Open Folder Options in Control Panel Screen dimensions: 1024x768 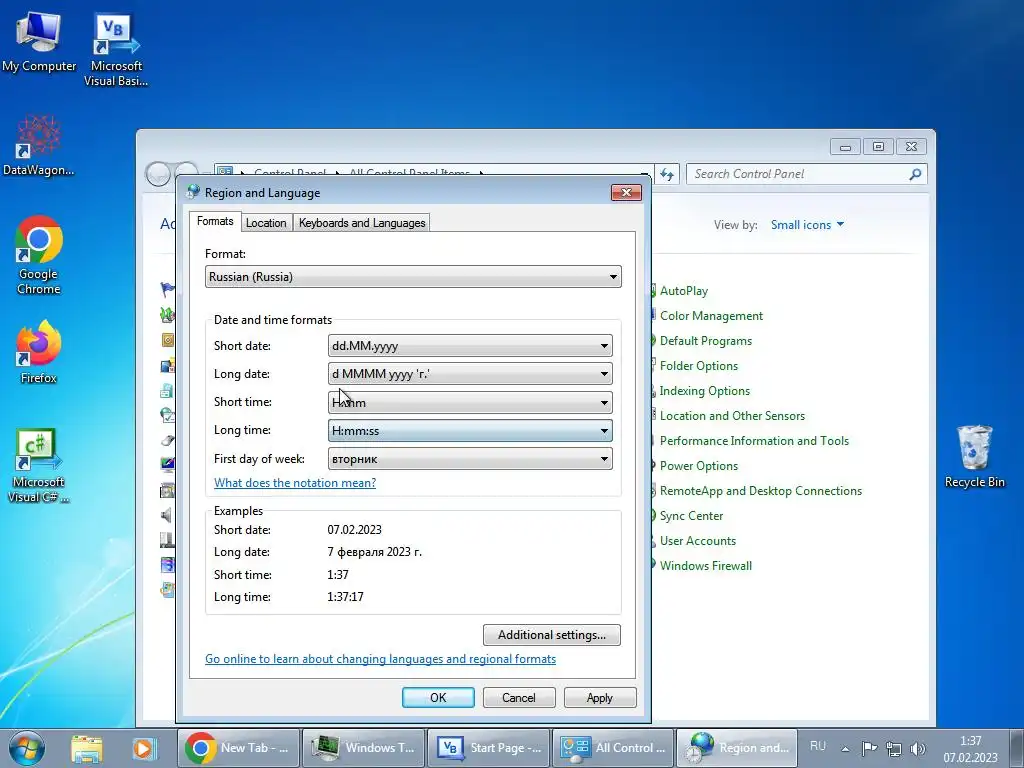[x=698, y=366]
